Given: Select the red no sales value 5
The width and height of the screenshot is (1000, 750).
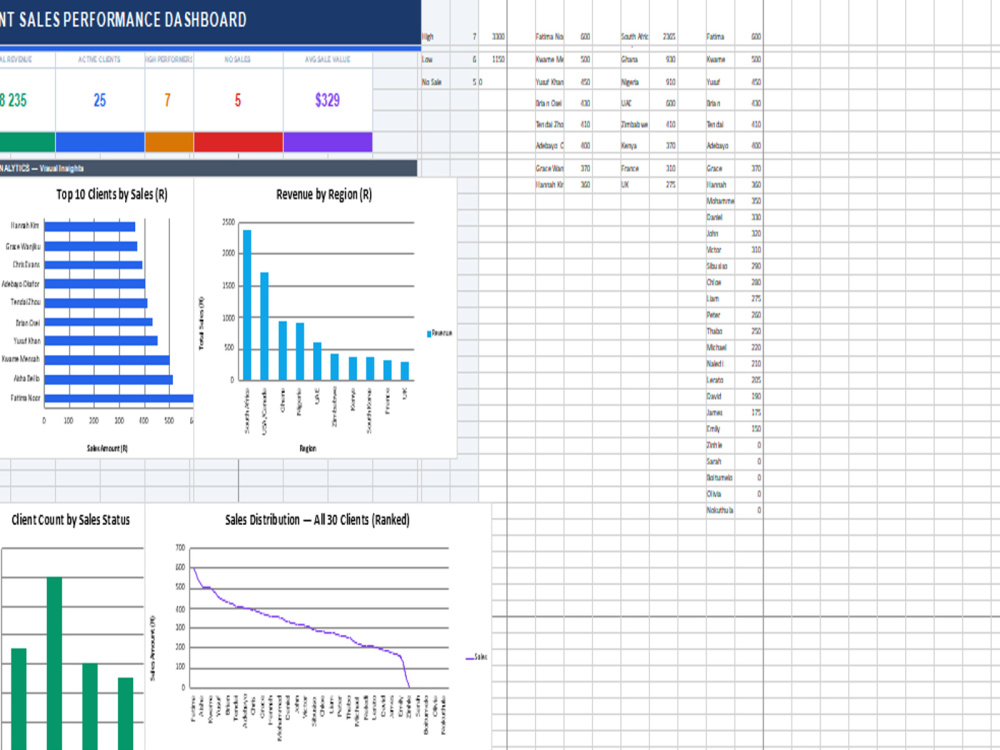Looking at the screenshot, I should (238, 100).
